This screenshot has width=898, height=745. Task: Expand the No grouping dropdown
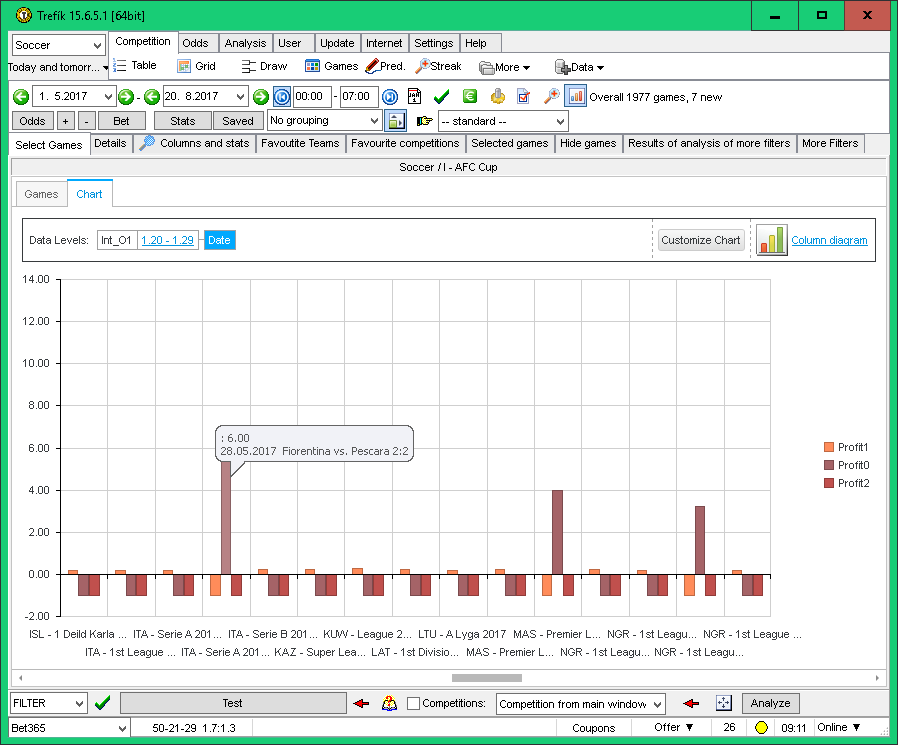tap(324, 121)
